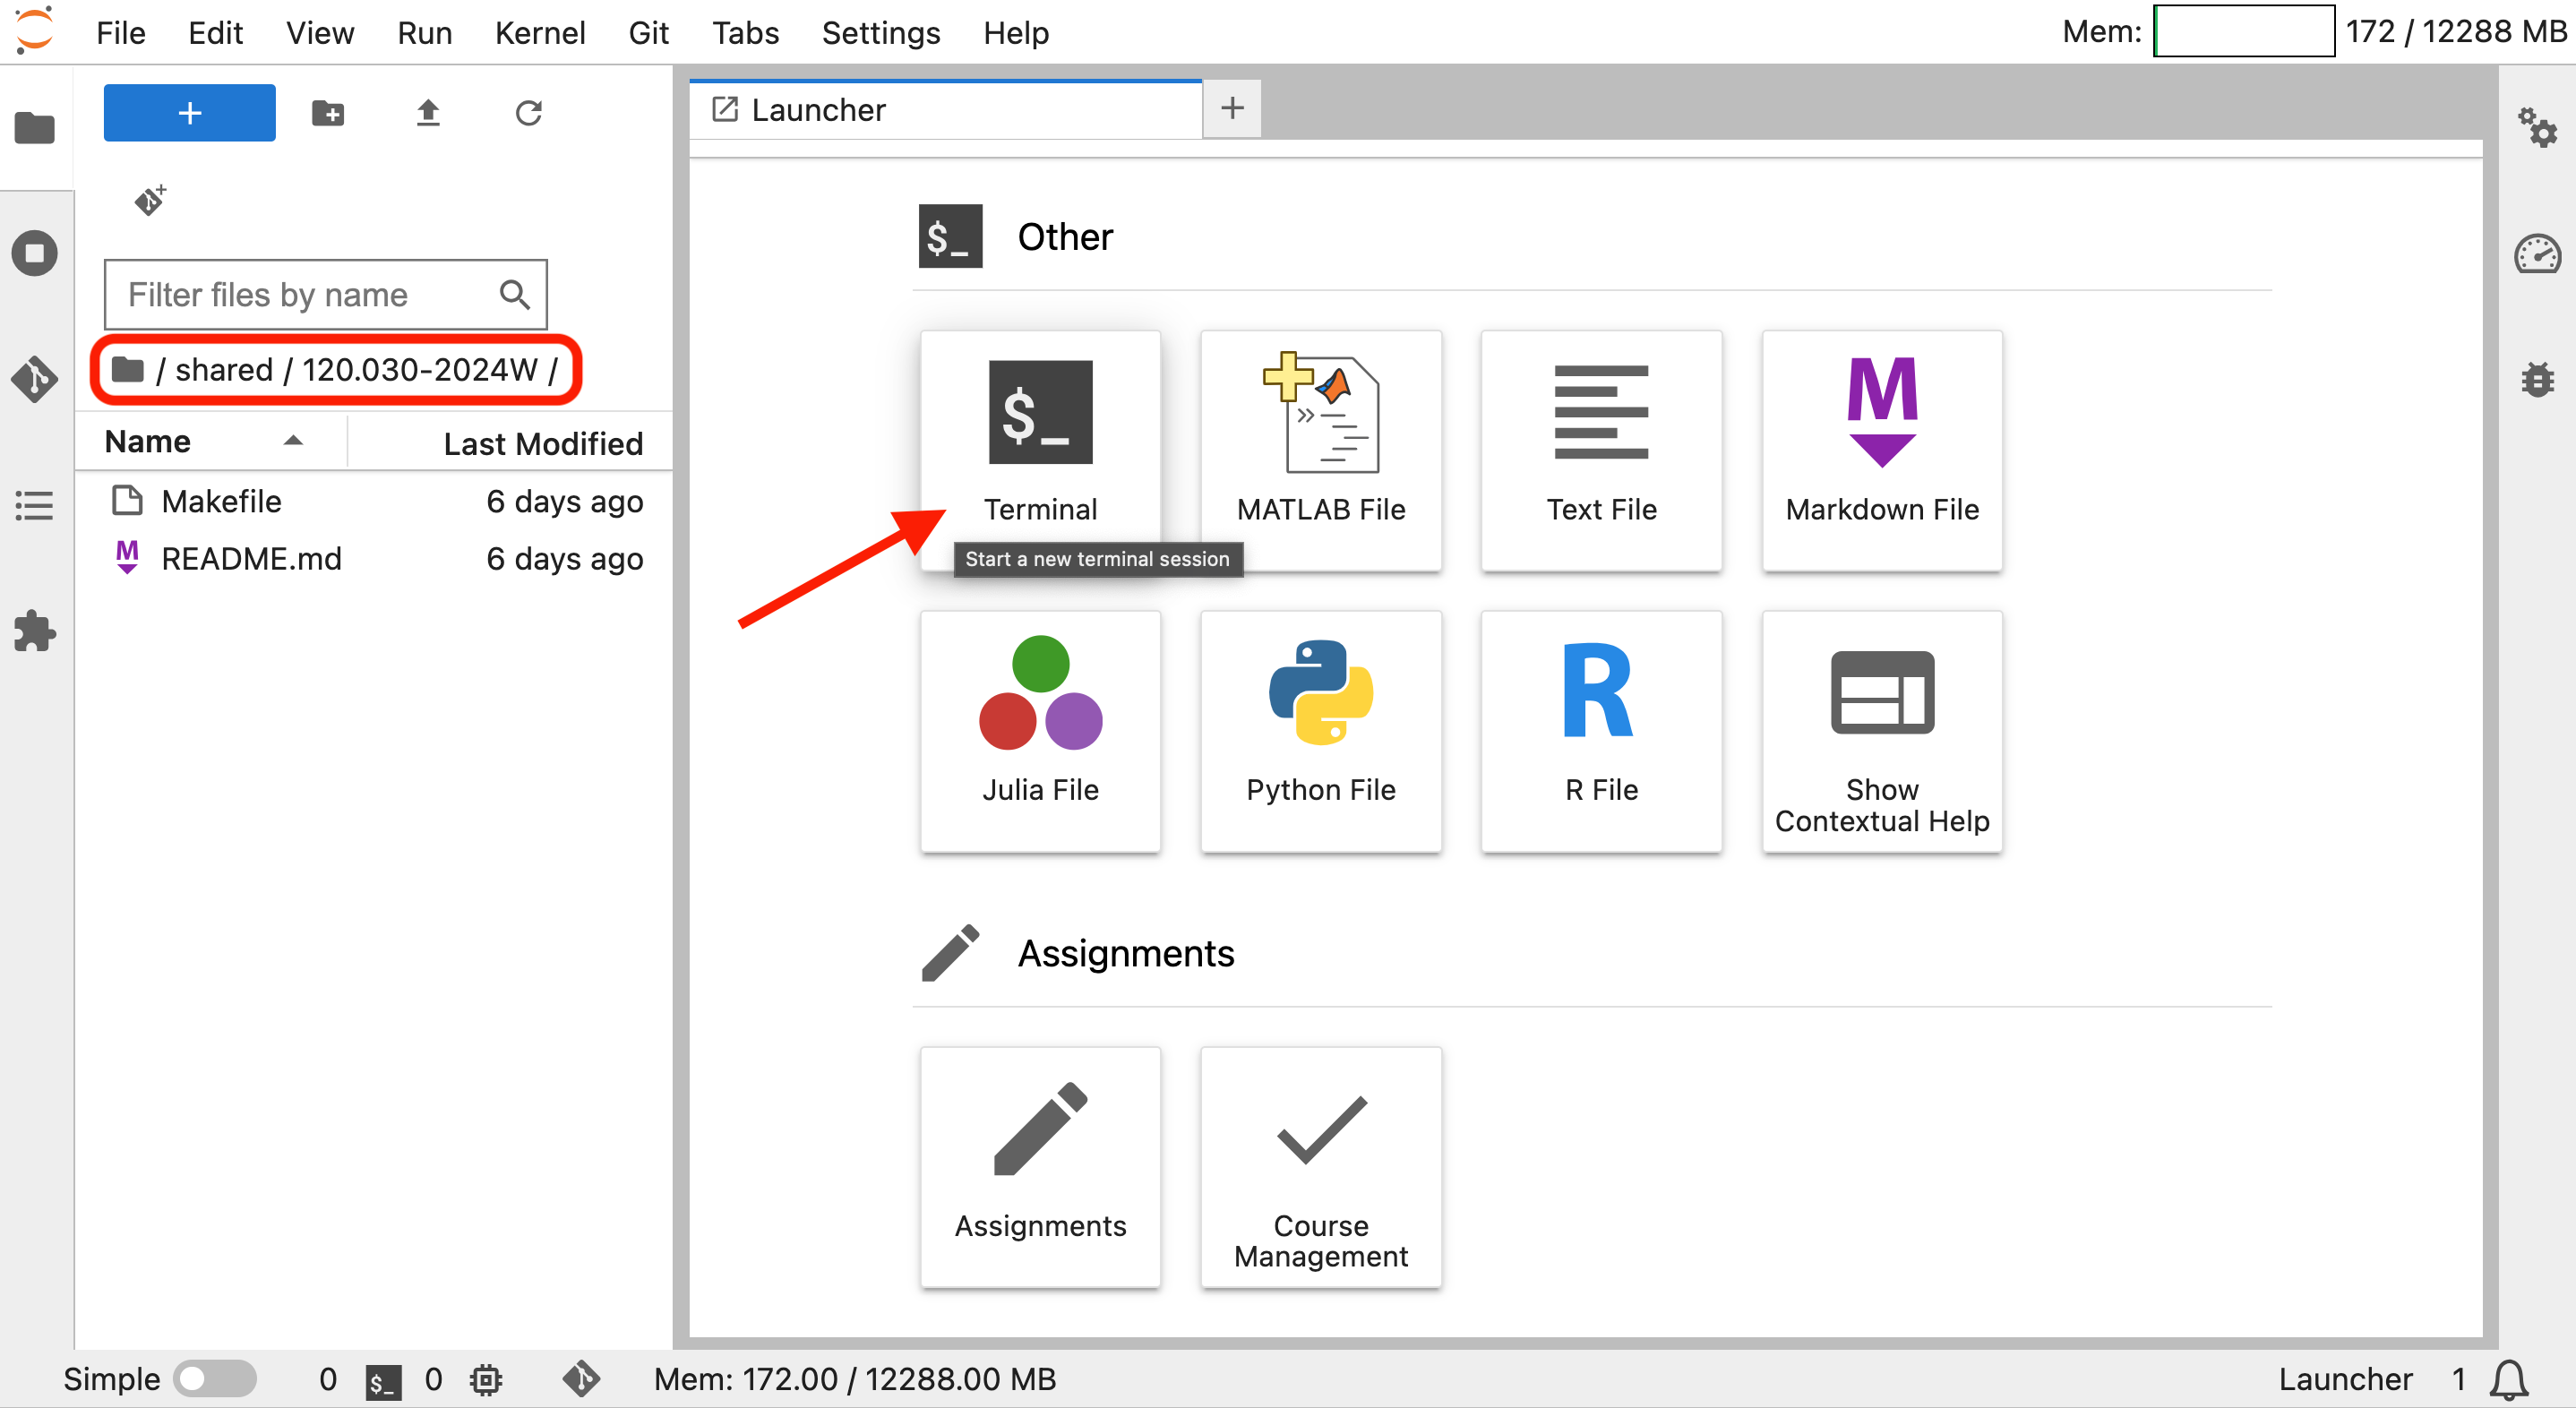Screen dimensions: 2576x1408
Task: Select the Launcher tab
Action: (818, 110)
